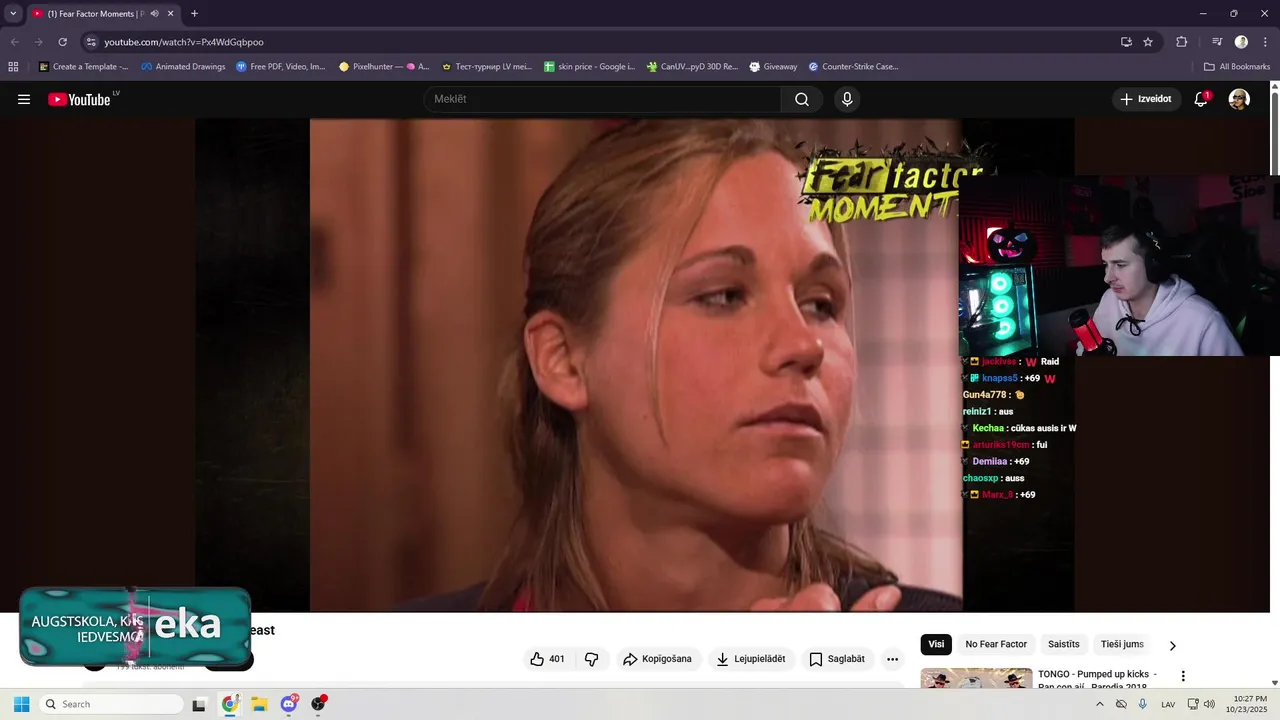Expand the tab search dropdown arrow

pyautogui.click(x=13, y=14)
